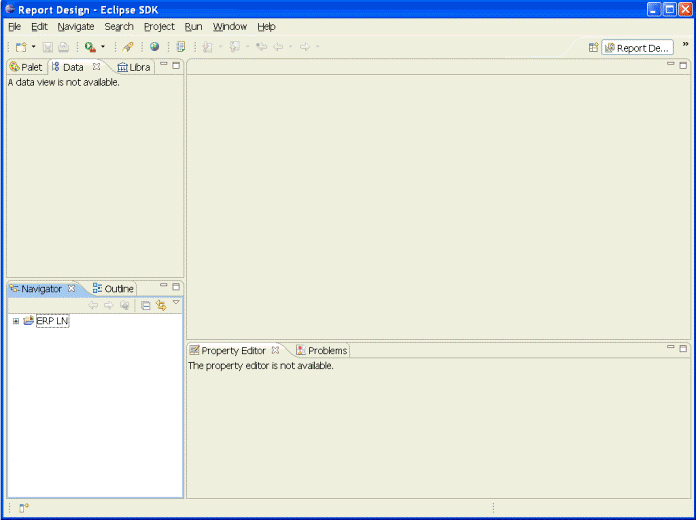Click the rocket icon in the toolbar
The image size is (696, 520).
pos(128,47)
